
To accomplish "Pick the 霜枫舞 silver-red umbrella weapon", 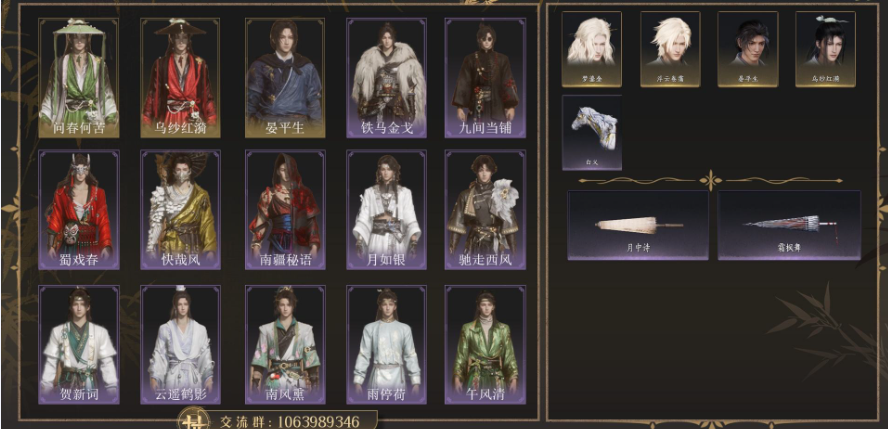I will [789, 225].
